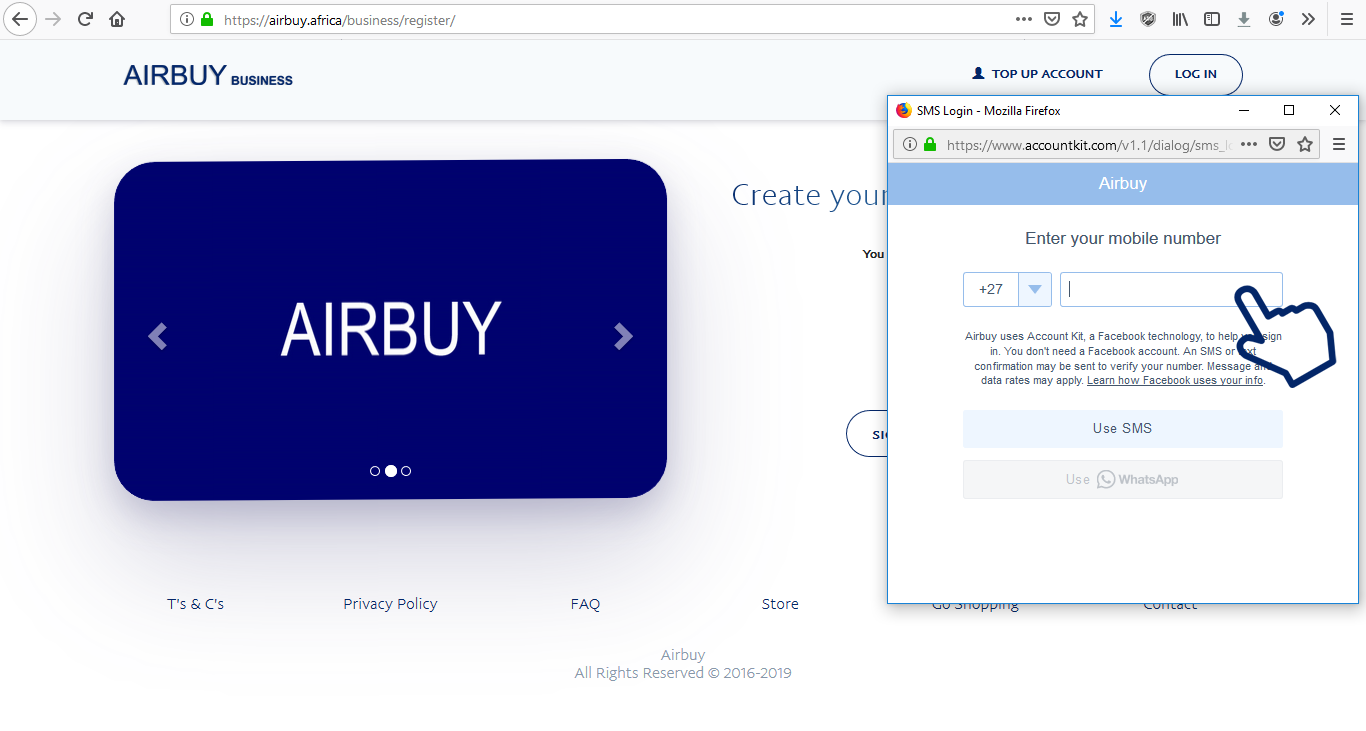Open main Firefox hamburger menu

(1346, 19)
